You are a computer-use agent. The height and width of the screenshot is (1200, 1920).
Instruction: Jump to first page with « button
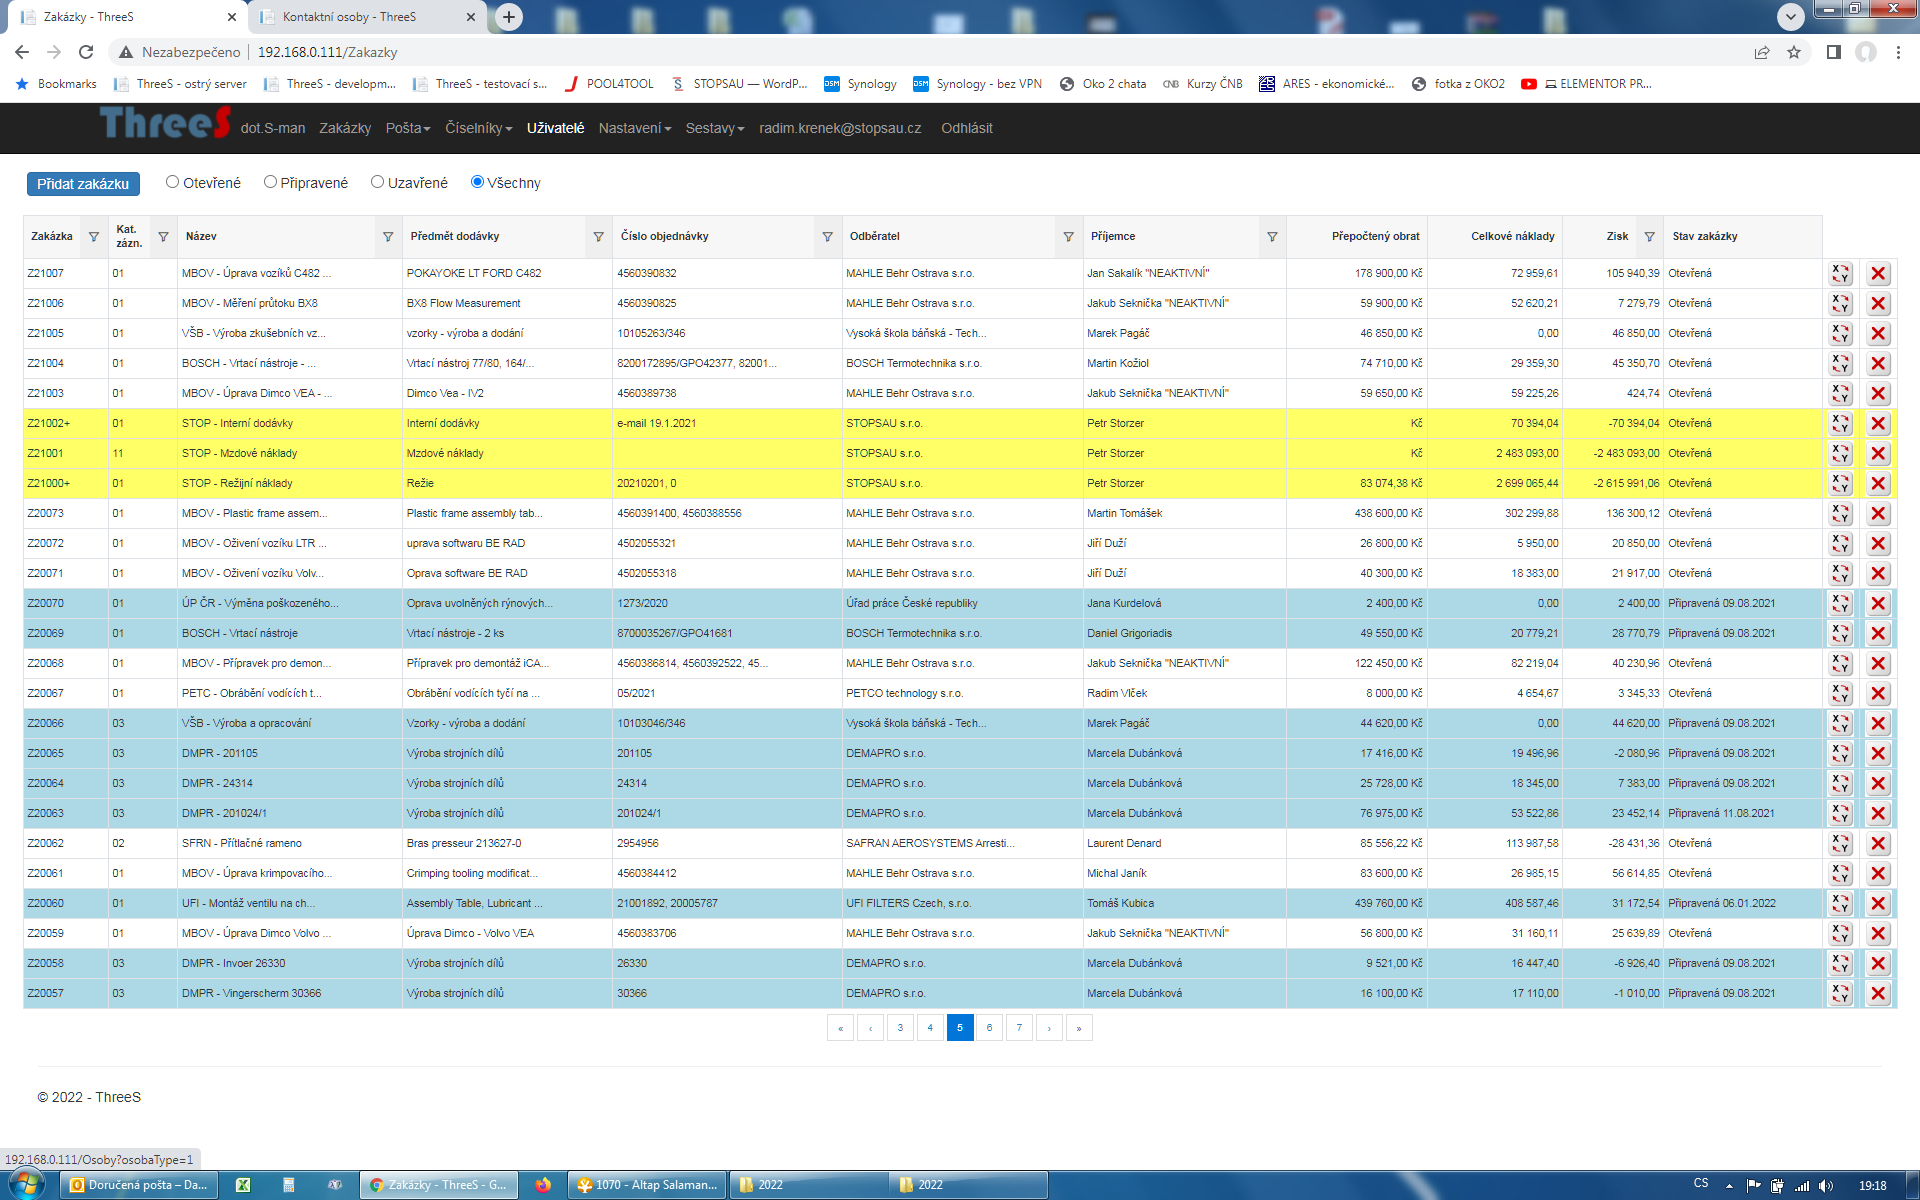tap(840, 1027)
